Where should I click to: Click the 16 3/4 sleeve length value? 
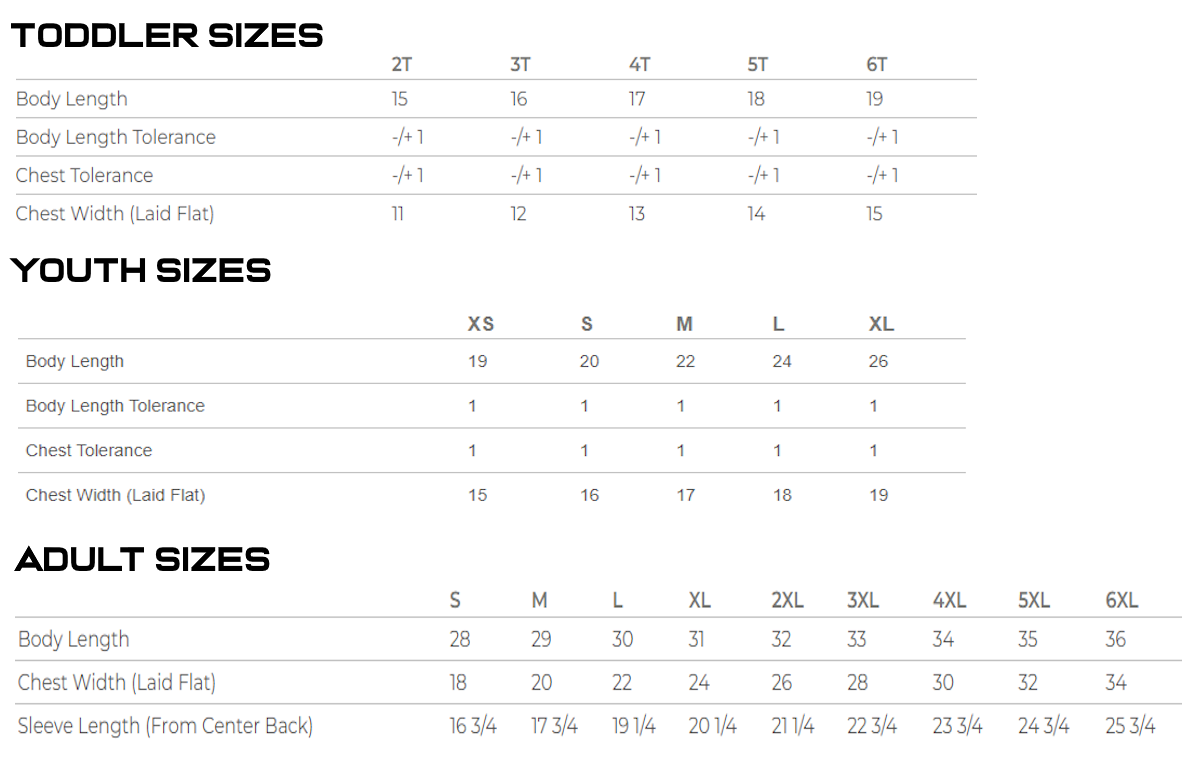coord(472,726)
